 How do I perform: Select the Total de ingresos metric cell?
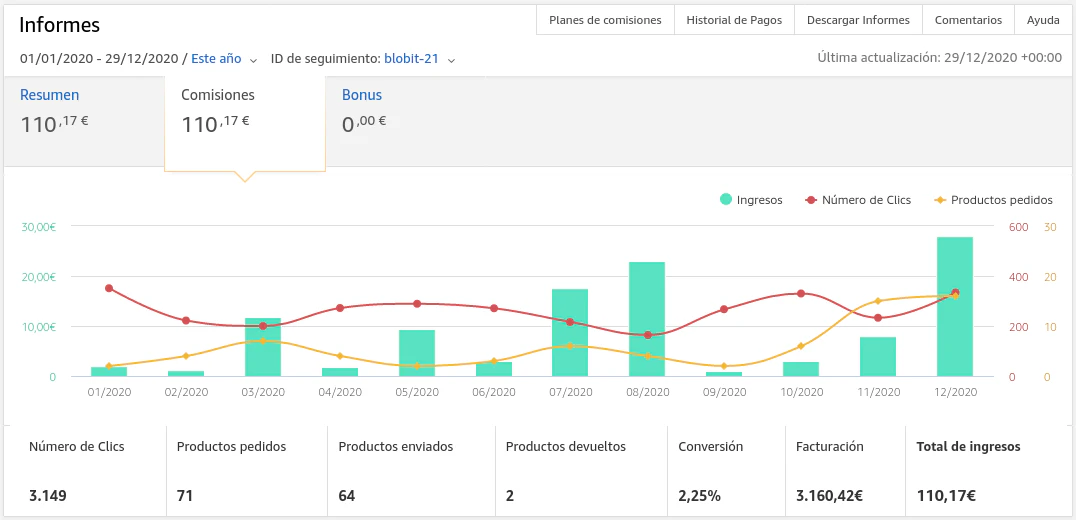click(988, 470)
